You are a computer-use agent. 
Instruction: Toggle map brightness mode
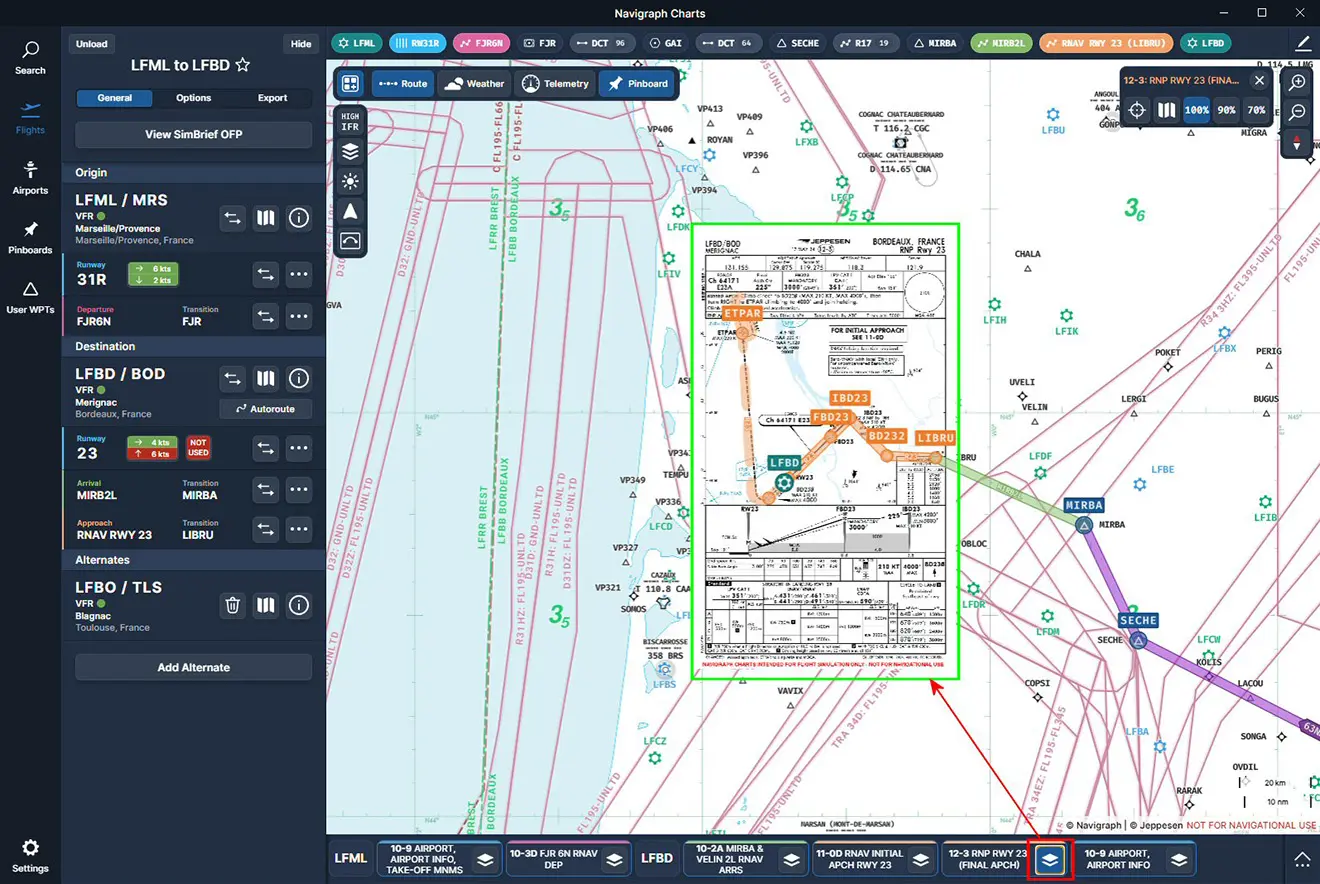coord(350,182)
